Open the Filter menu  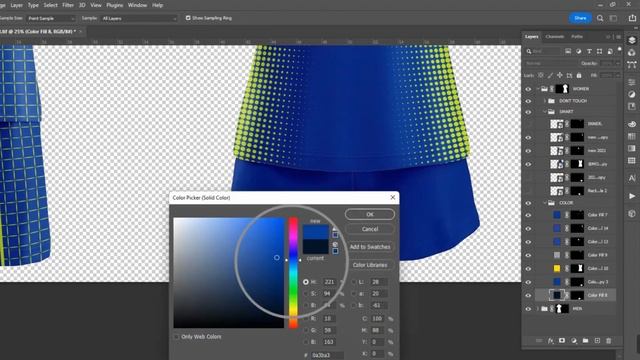coord(68,5)
